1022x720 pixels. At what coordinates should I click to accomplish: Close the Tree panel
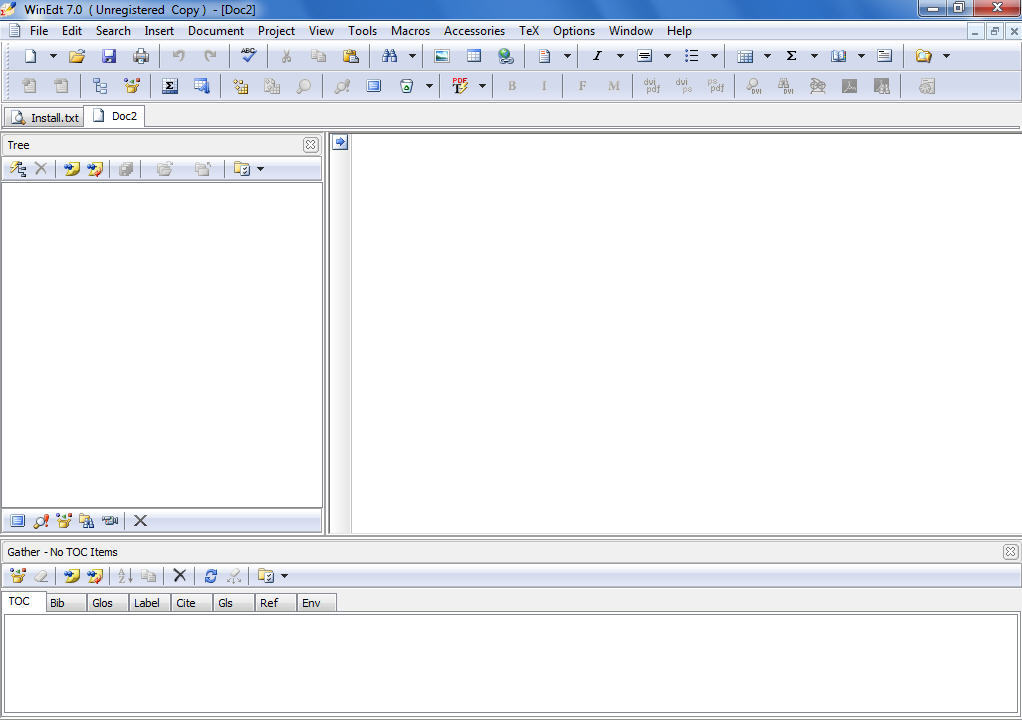[311, 145]
